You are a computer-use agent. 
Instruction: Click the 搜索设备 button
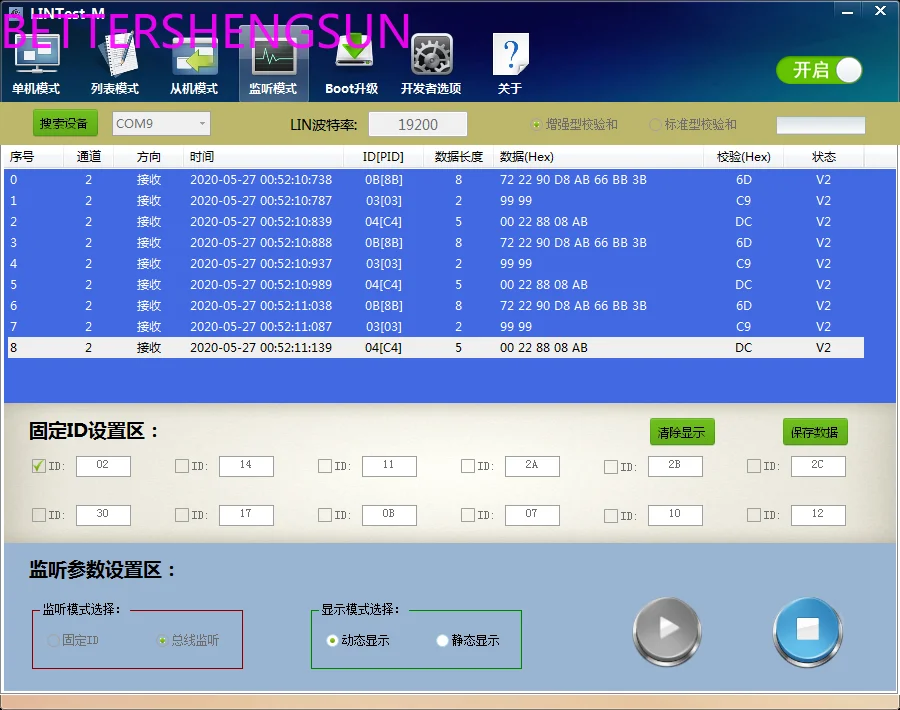point(65,123)
